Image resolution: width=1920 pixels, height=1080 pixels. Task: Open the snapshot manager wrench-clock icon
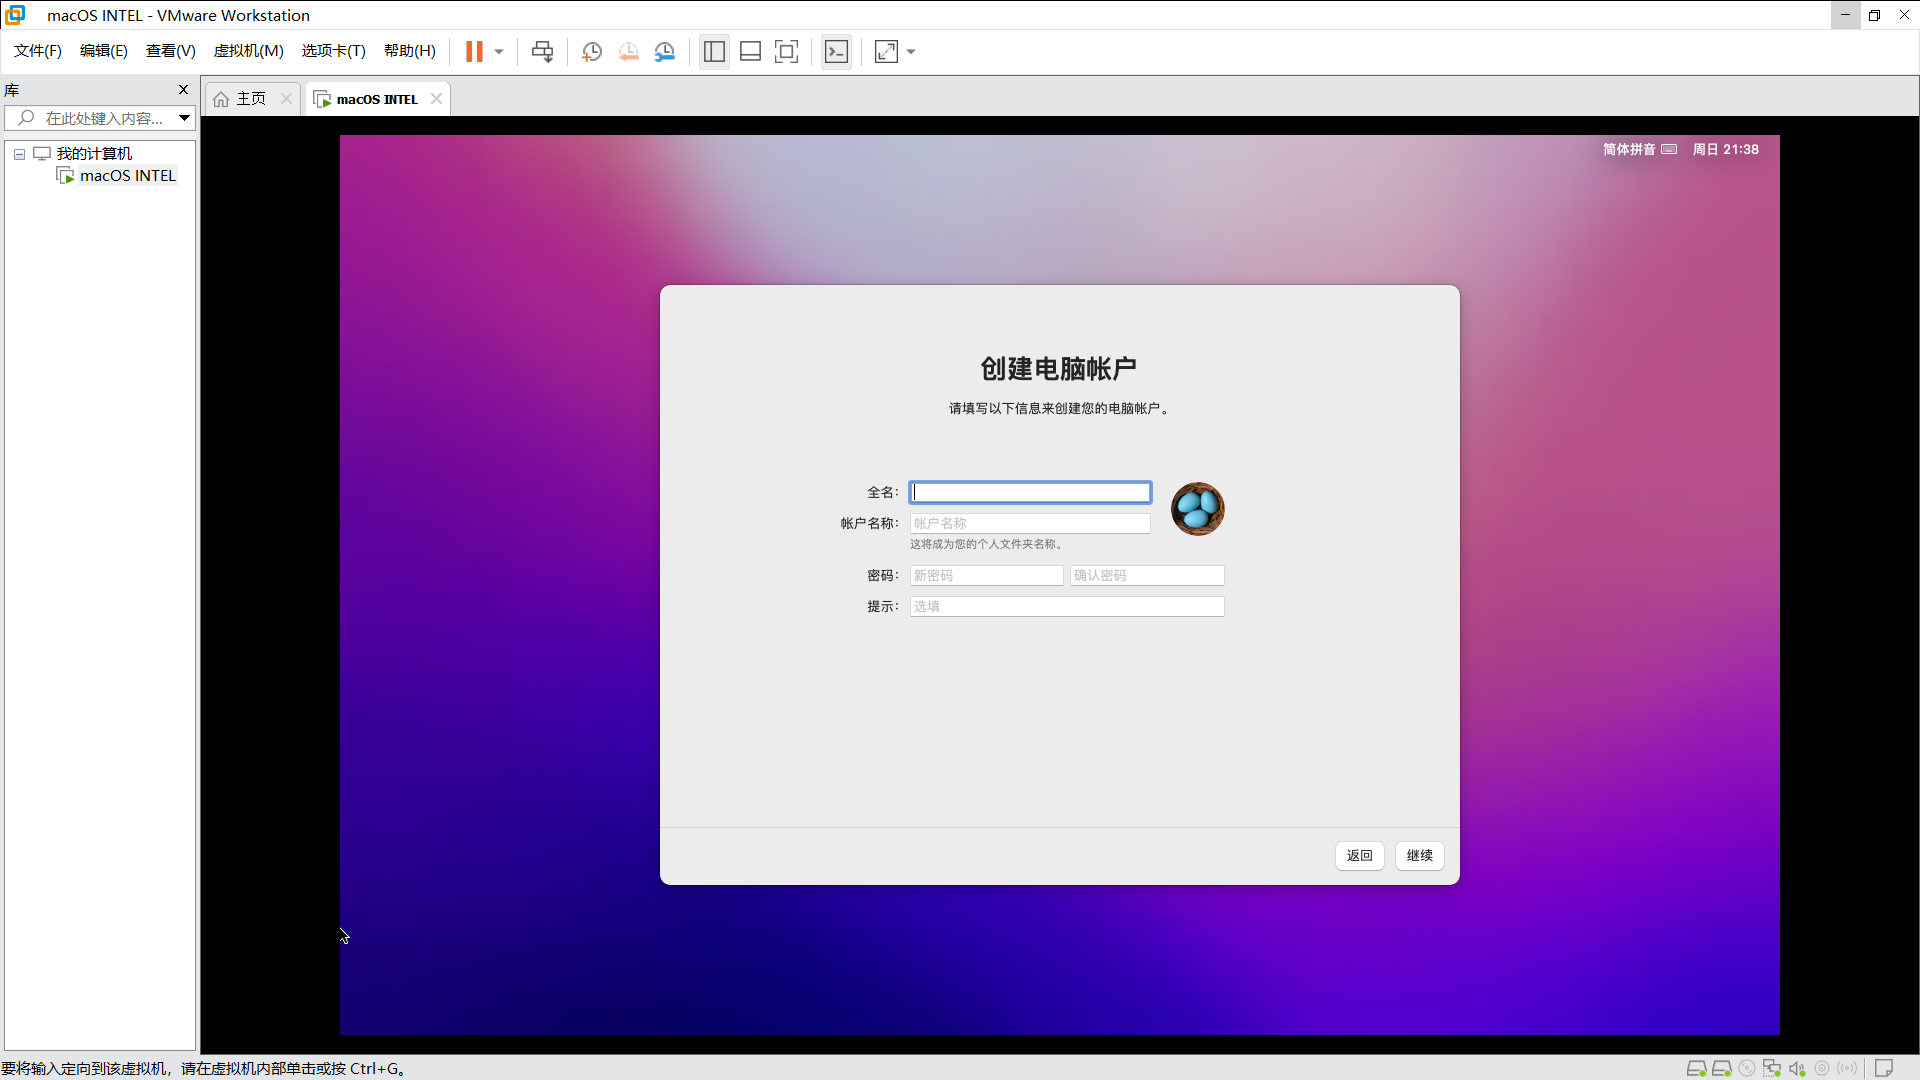click(x=665, y=51)
